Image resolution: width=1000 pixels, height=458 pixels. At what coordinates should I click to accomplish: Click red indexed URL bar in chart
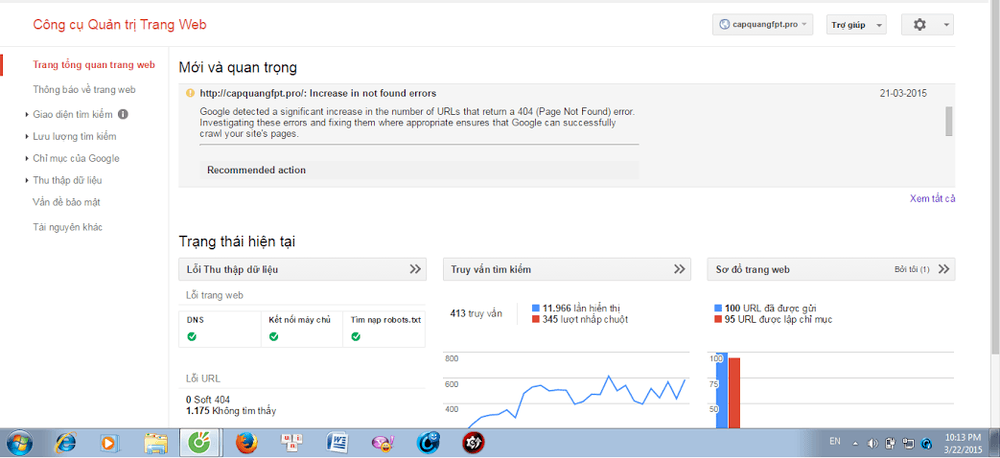pos(733,393)
